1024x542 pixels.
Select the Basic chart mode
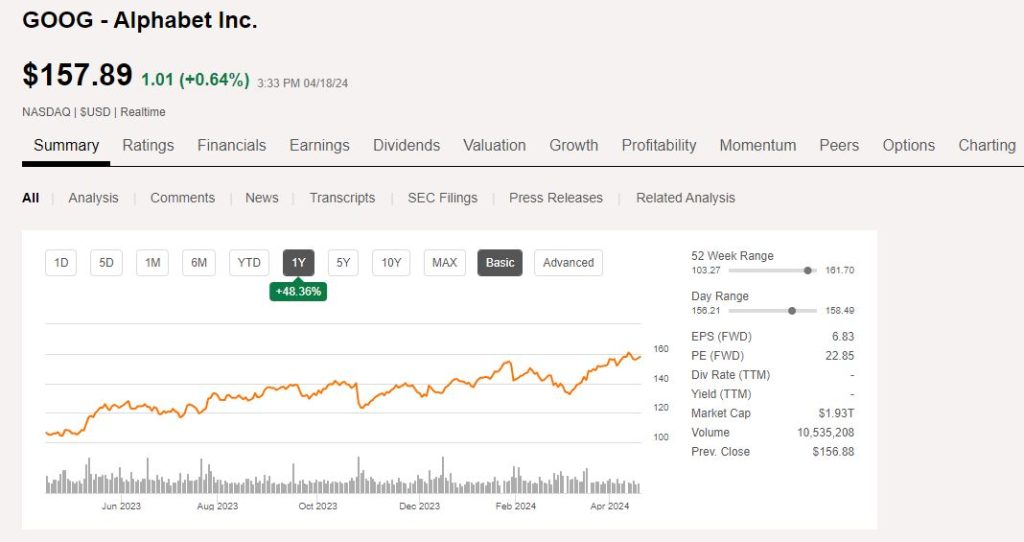point(500,263)
